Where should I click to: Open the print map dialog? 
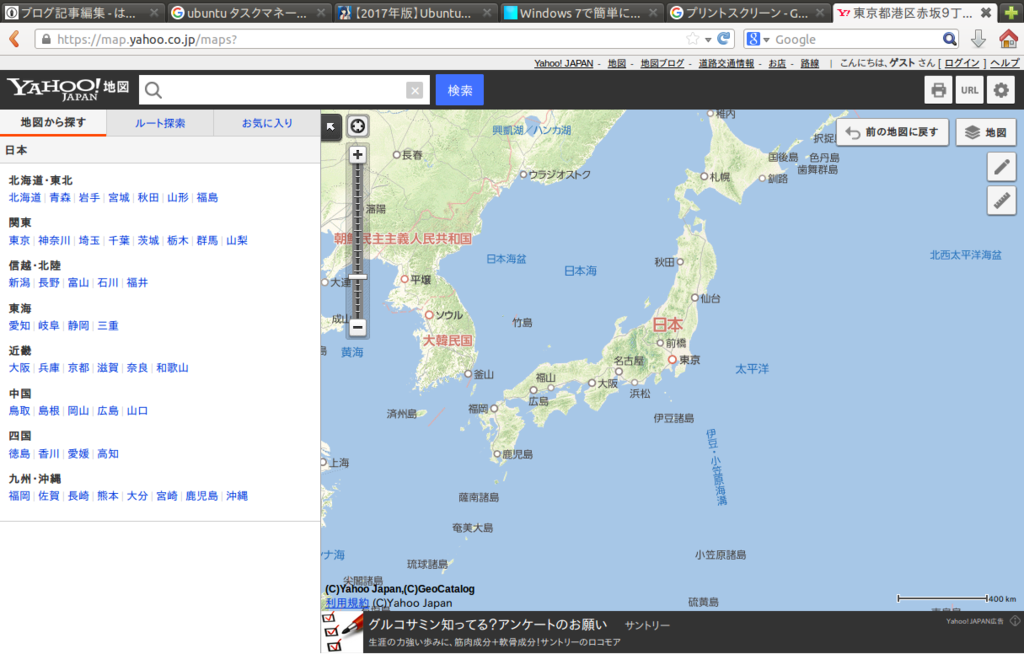[x=938, y=89]
